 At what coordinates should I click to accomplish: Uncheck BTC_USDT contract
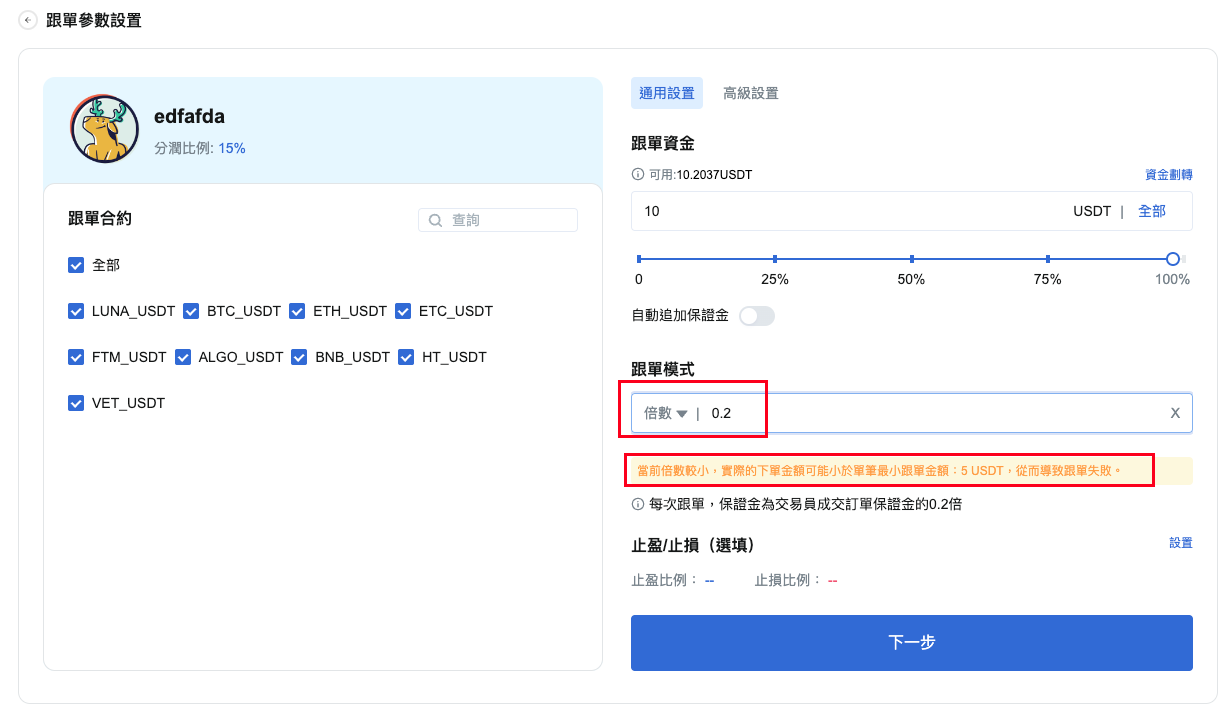(x=191, y=311)
